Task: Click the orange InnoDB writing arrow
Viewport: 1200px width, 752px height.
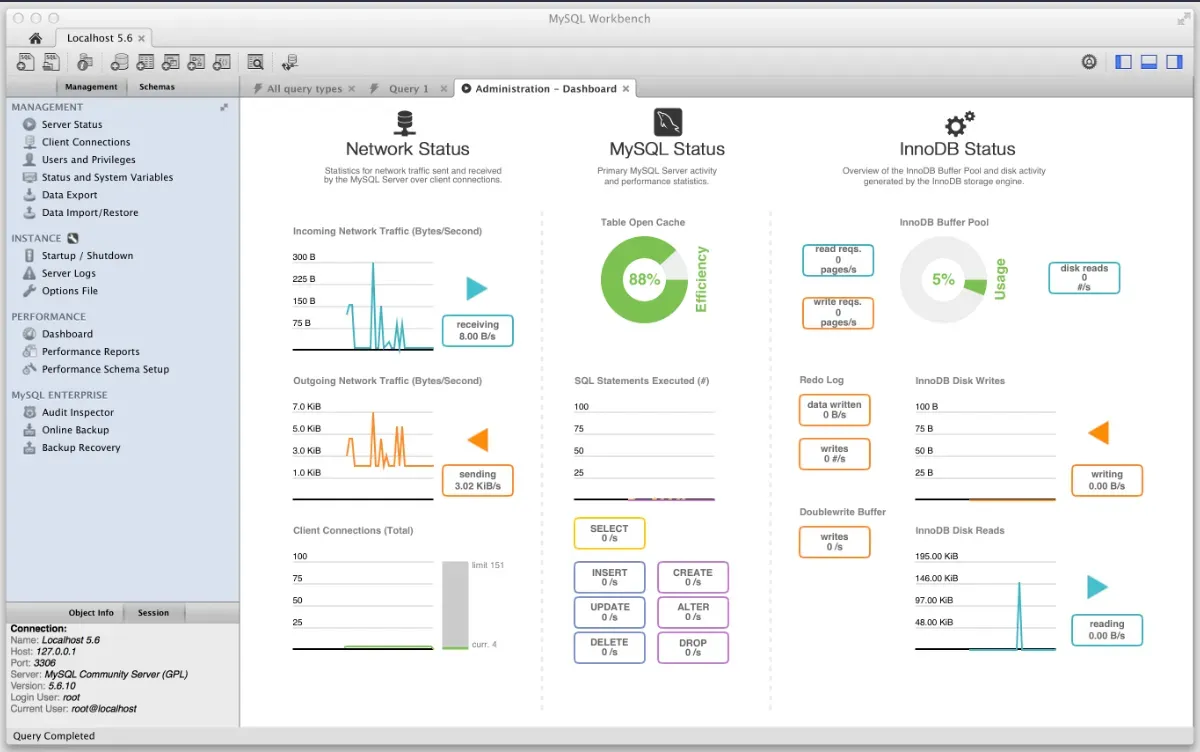Action: [1098, 433]
